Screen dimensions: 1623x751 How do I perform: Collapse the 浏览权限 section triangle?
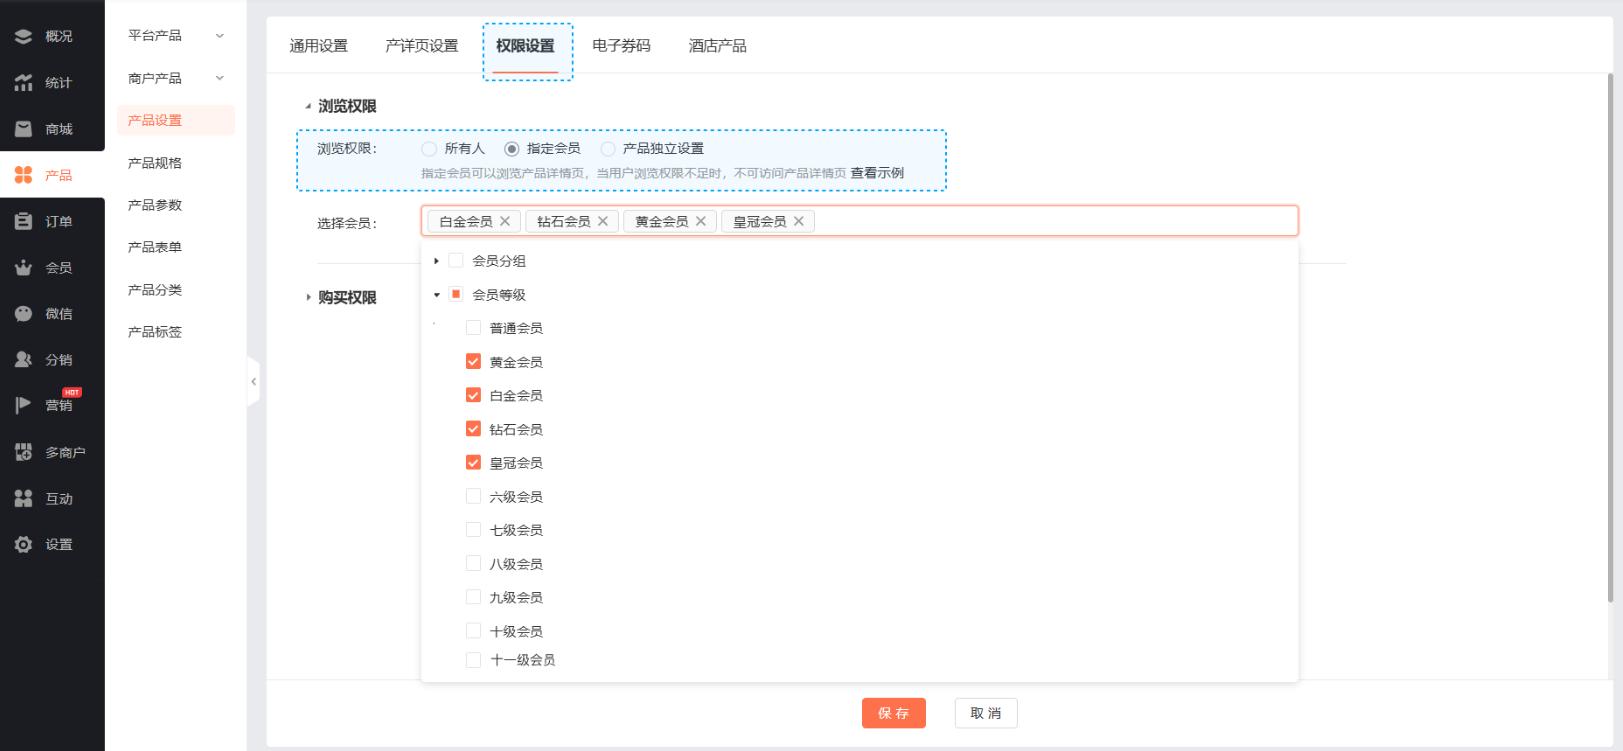coord(308,106)
